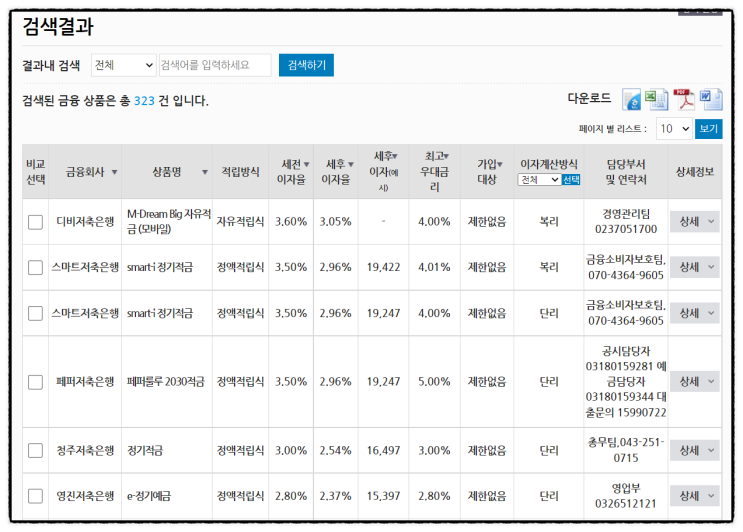
Task: Expand 상세 for smart-i 정기적금 단리 4.00% row
Action: coord(695,313)
